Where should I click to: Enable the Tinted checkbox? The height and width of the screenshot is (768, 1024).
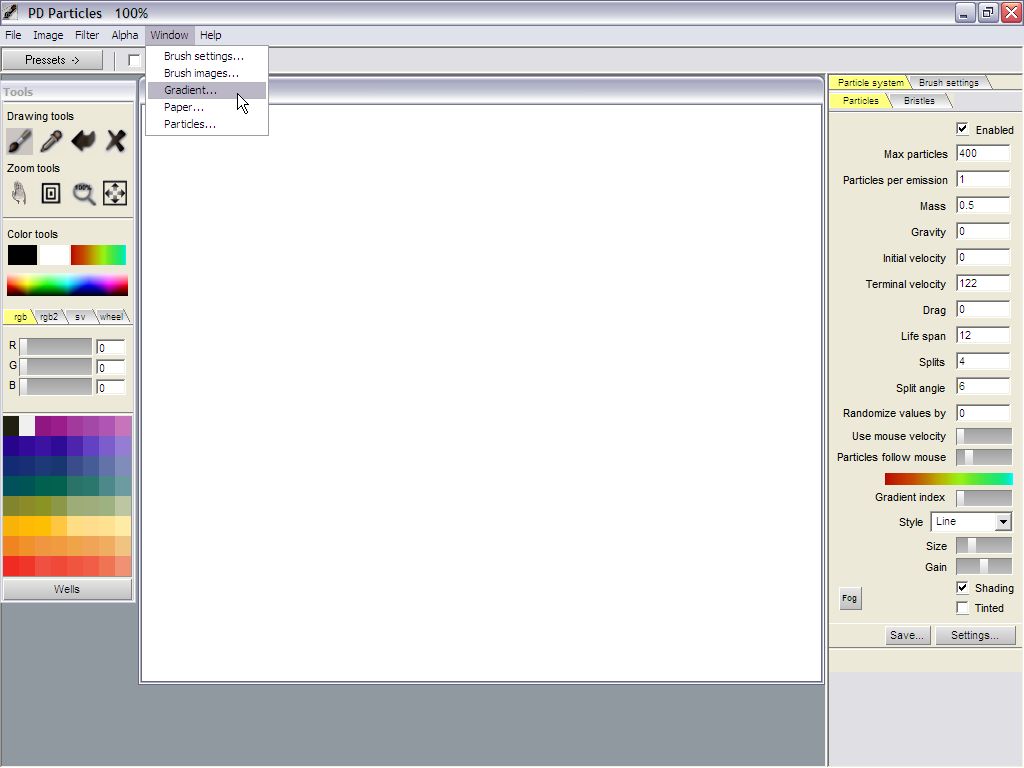[962, 608]
